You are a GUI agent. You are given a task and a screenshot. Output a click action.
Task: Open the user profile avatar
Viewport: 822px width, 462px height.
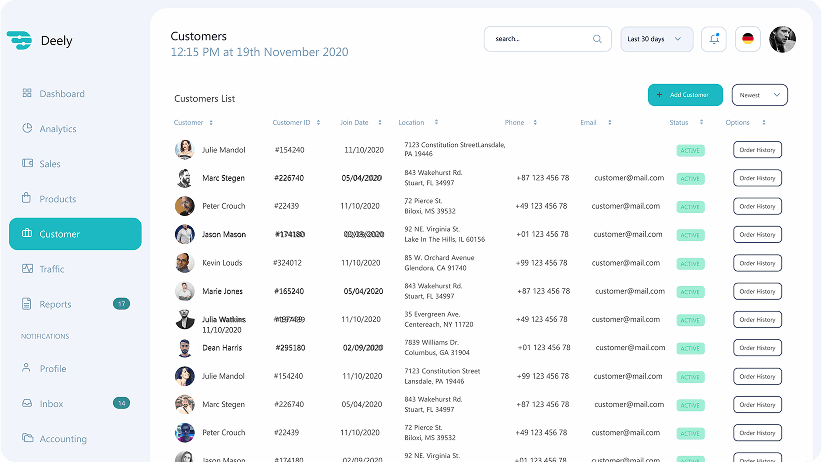coord(783,39)
